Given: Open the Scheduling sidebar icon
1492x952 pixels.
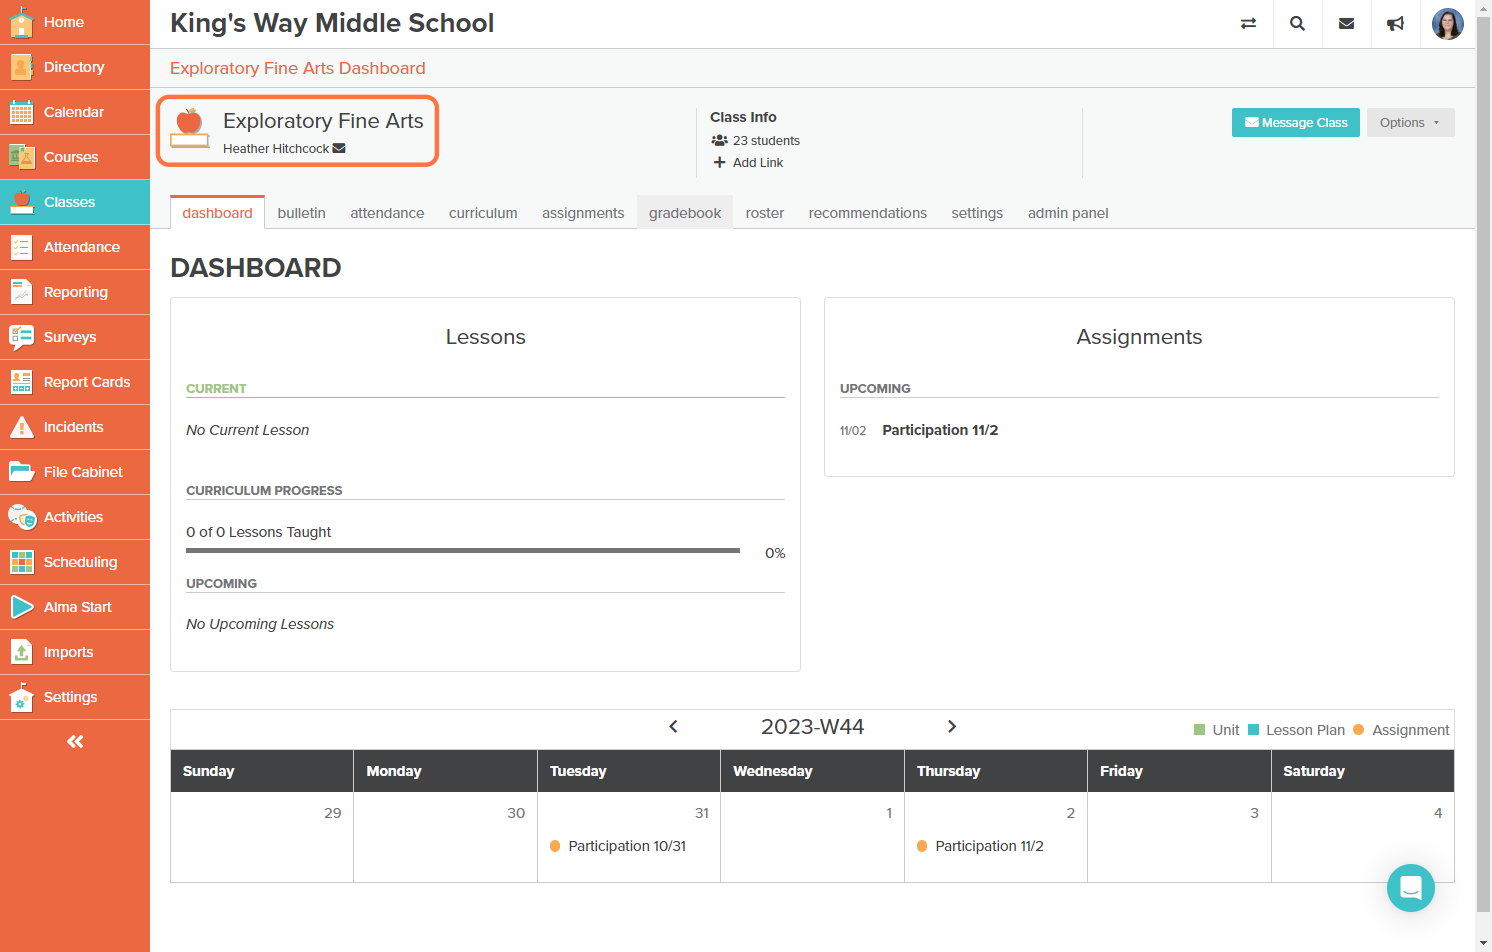Looking at the screenshot, I should (22, 562).
